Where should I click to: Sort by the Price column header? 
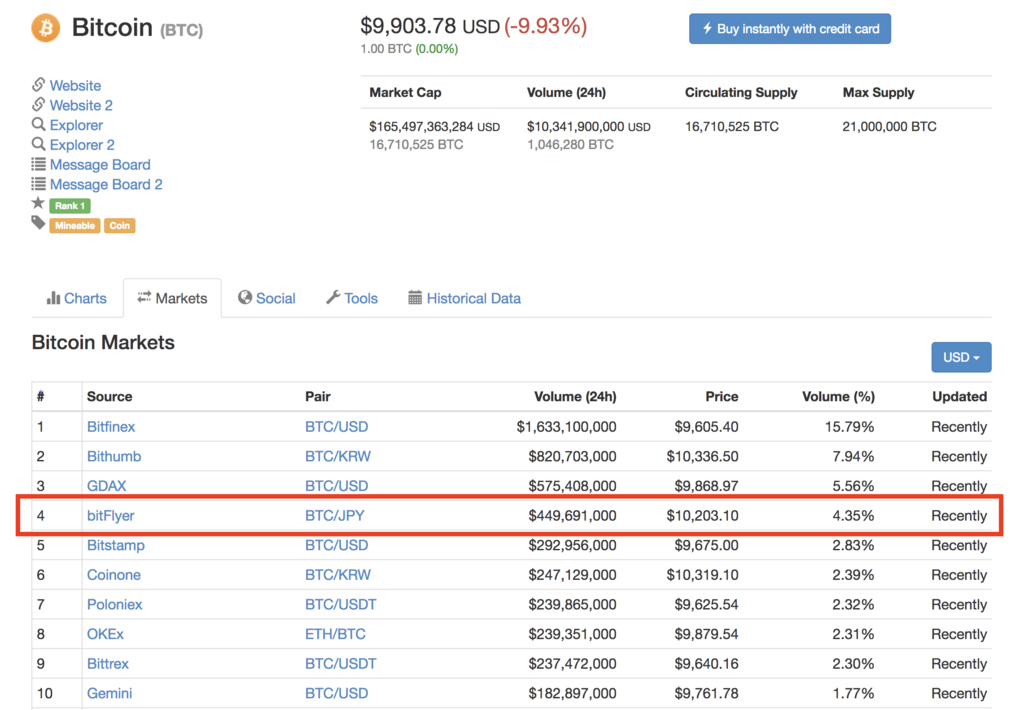[722, 396]
